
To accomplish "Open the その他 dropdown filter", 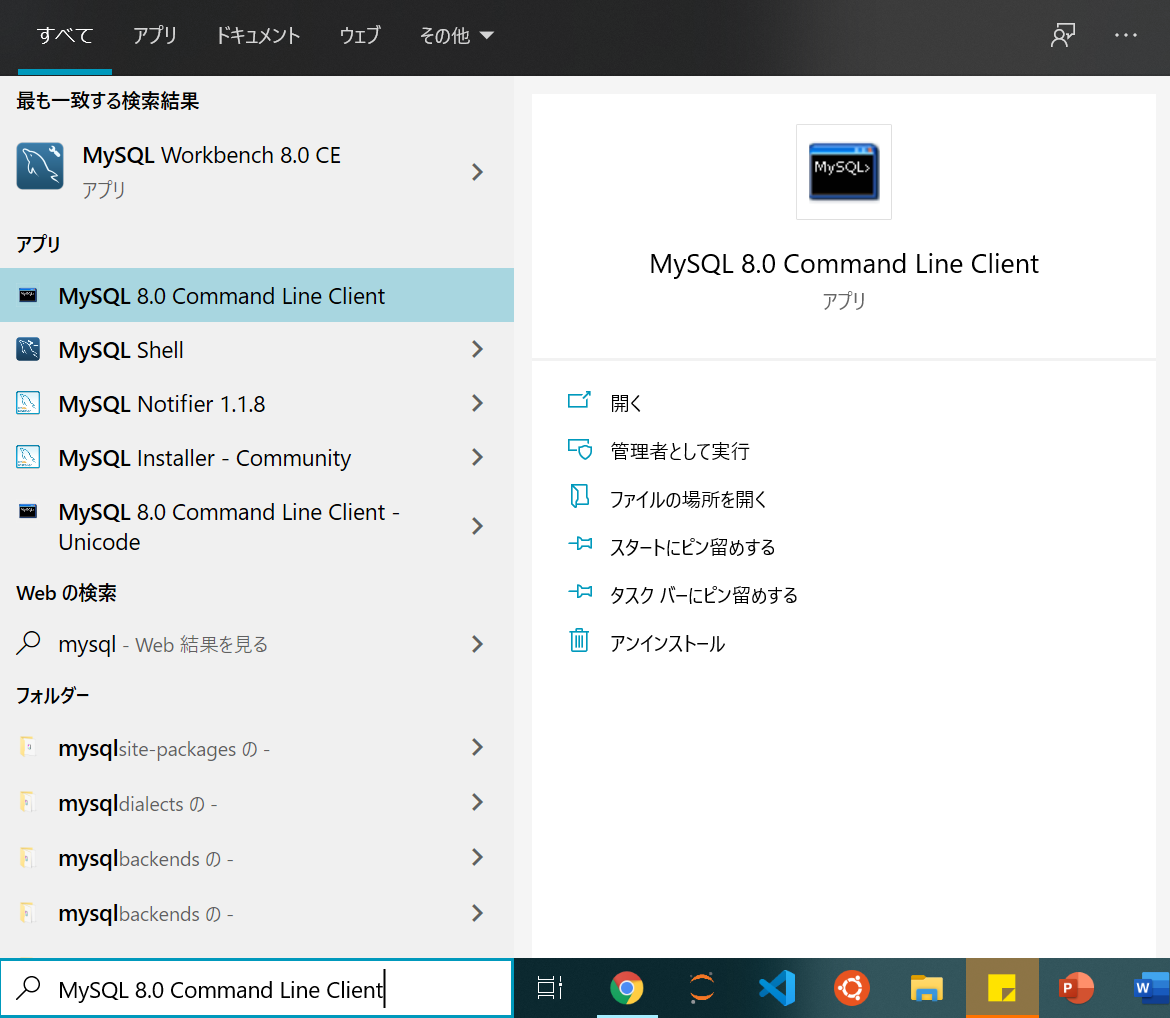I will coord(456,35).
